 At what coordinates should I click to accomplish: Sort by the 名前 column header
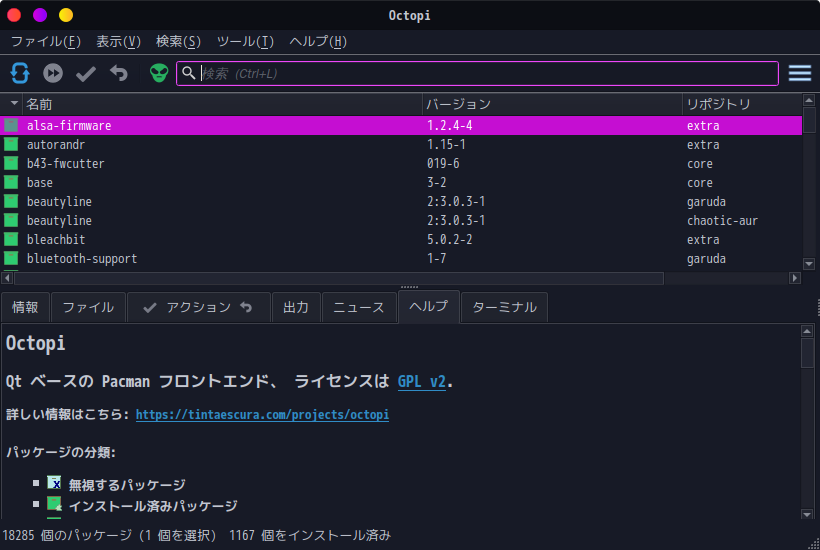[222, 104]
